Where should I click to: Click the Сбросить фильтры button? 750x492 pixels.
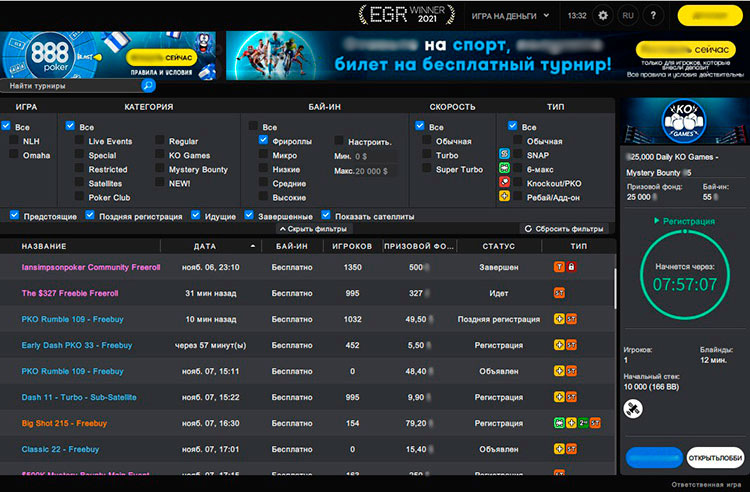pos(564,229)
